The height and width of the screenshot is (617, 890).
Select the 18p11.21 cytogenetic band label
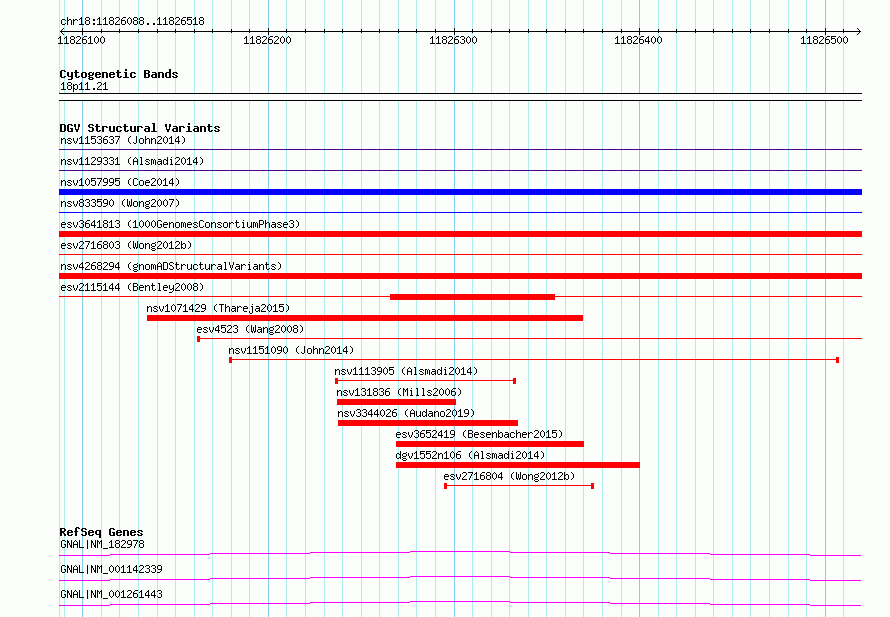(84, 86)
